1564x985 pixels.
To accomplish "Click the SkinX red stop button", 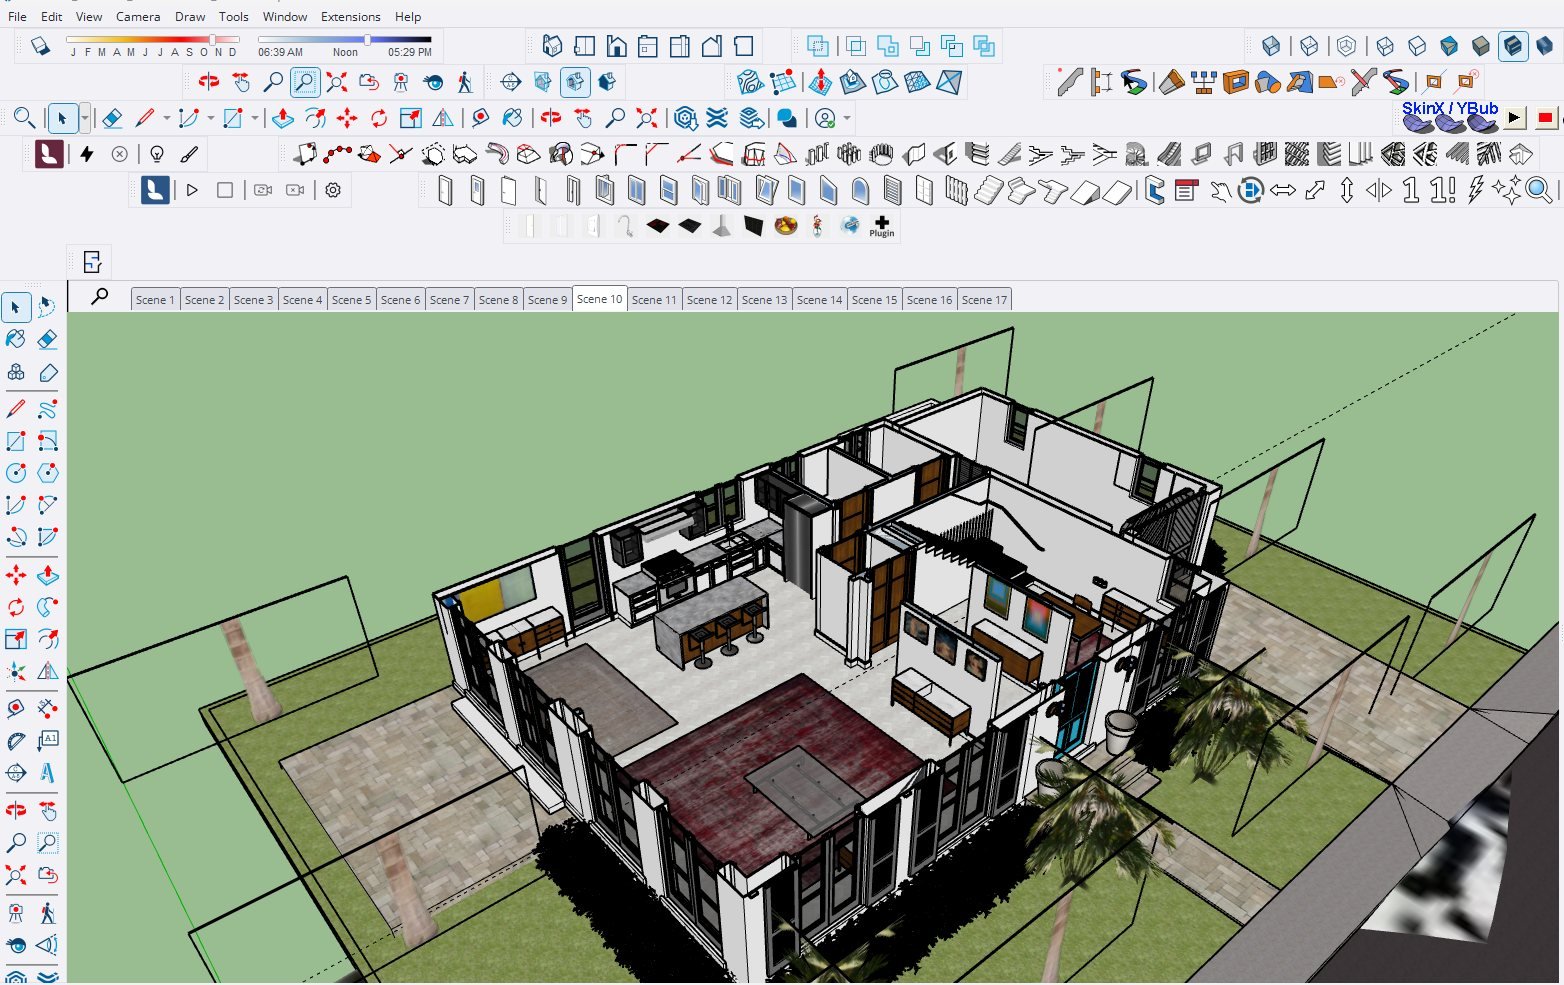I will tap(1545, 118).
